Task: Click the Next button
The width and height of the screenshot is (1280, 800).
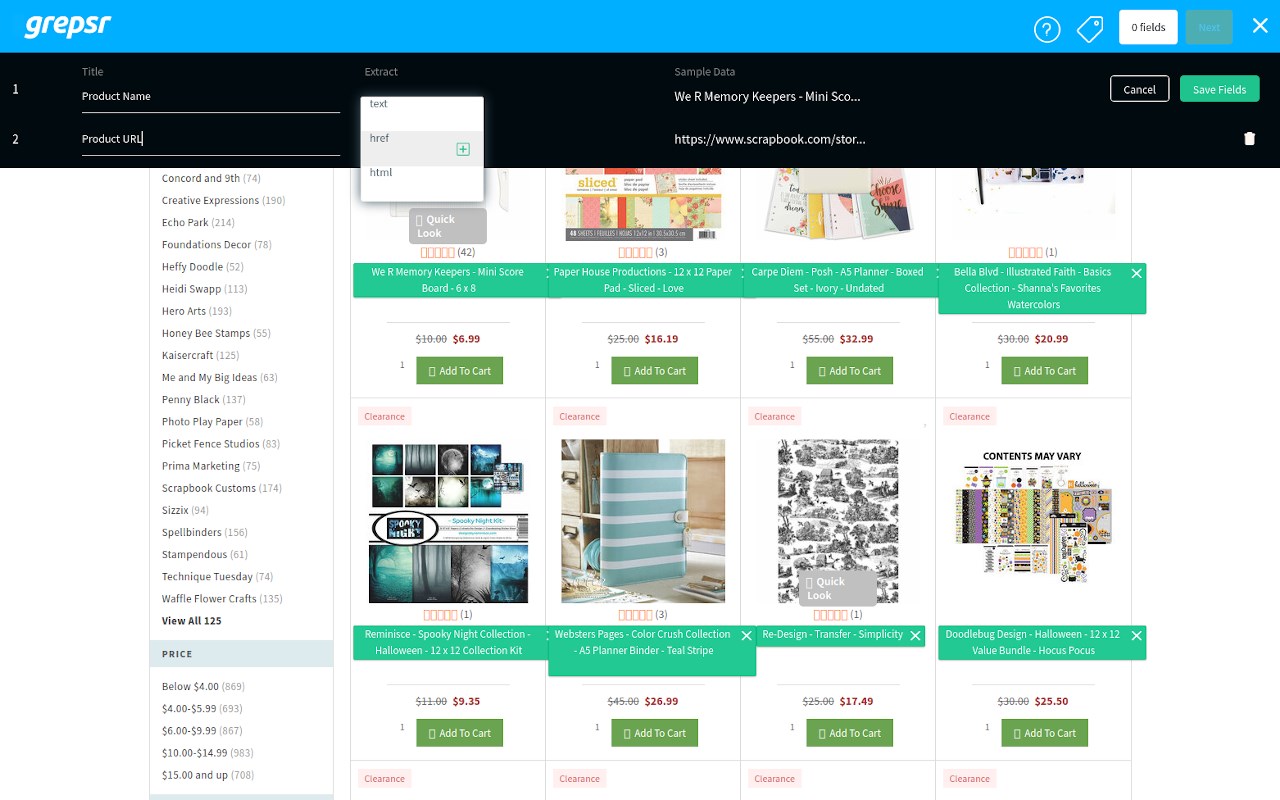Action: [1209, 27]
